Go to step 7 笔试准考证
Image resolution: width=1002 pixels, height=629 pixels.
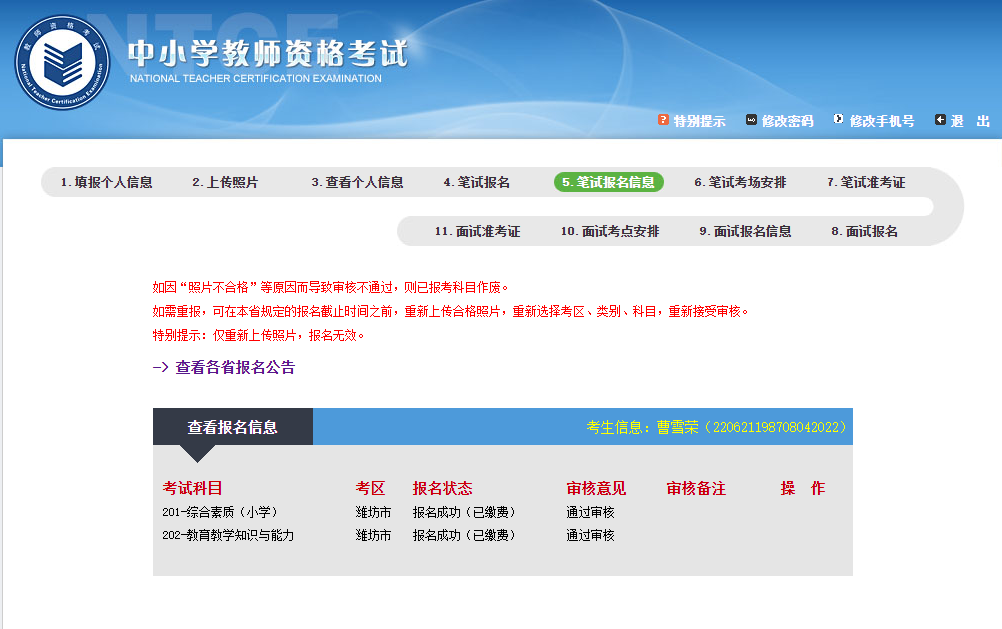866,182
